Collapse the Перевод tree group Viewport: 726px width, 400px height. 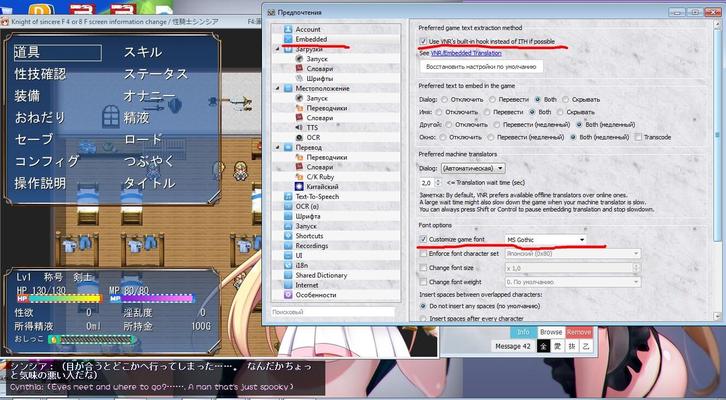tap(277, 147)
